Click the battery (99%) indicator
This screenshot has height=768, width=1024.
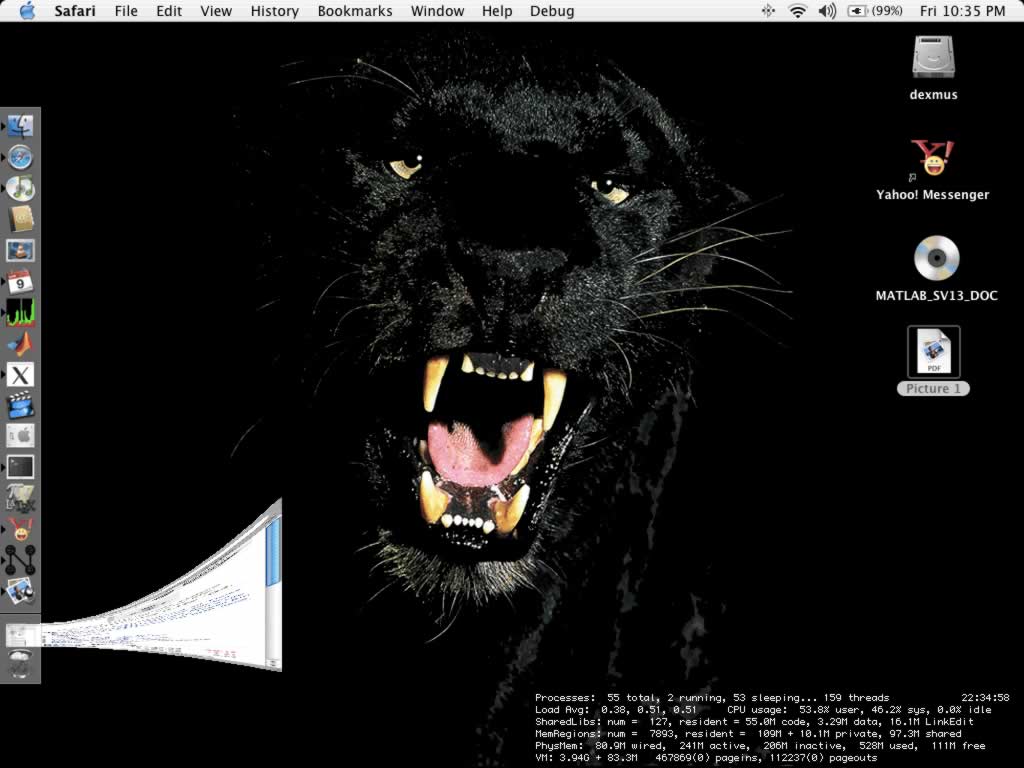pos(874,10)
